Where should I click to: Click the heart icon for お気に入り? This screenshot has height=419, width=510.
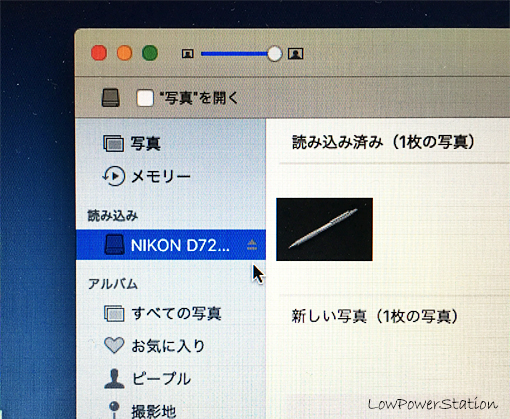tap(114, 345)
